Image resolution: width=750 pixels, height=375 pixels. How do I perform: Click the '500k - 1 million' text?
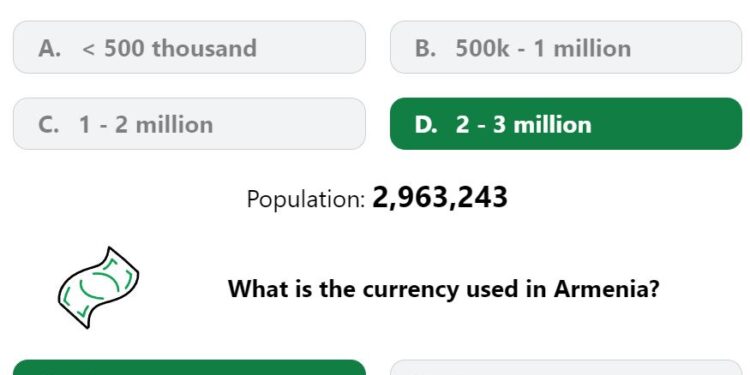(543, 48)
